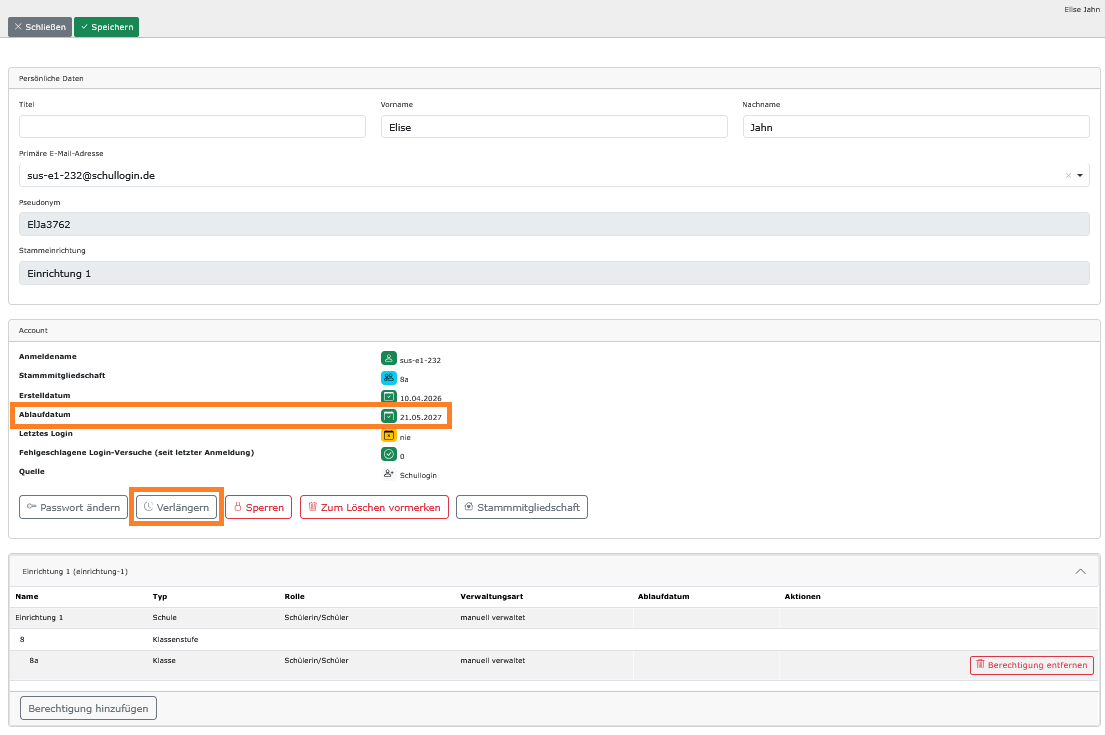This screenshot has height=735, width=1105.
Task: Click the Stammeinrichtung field Einrichtung 1
Action: click(x=554, y=273)
